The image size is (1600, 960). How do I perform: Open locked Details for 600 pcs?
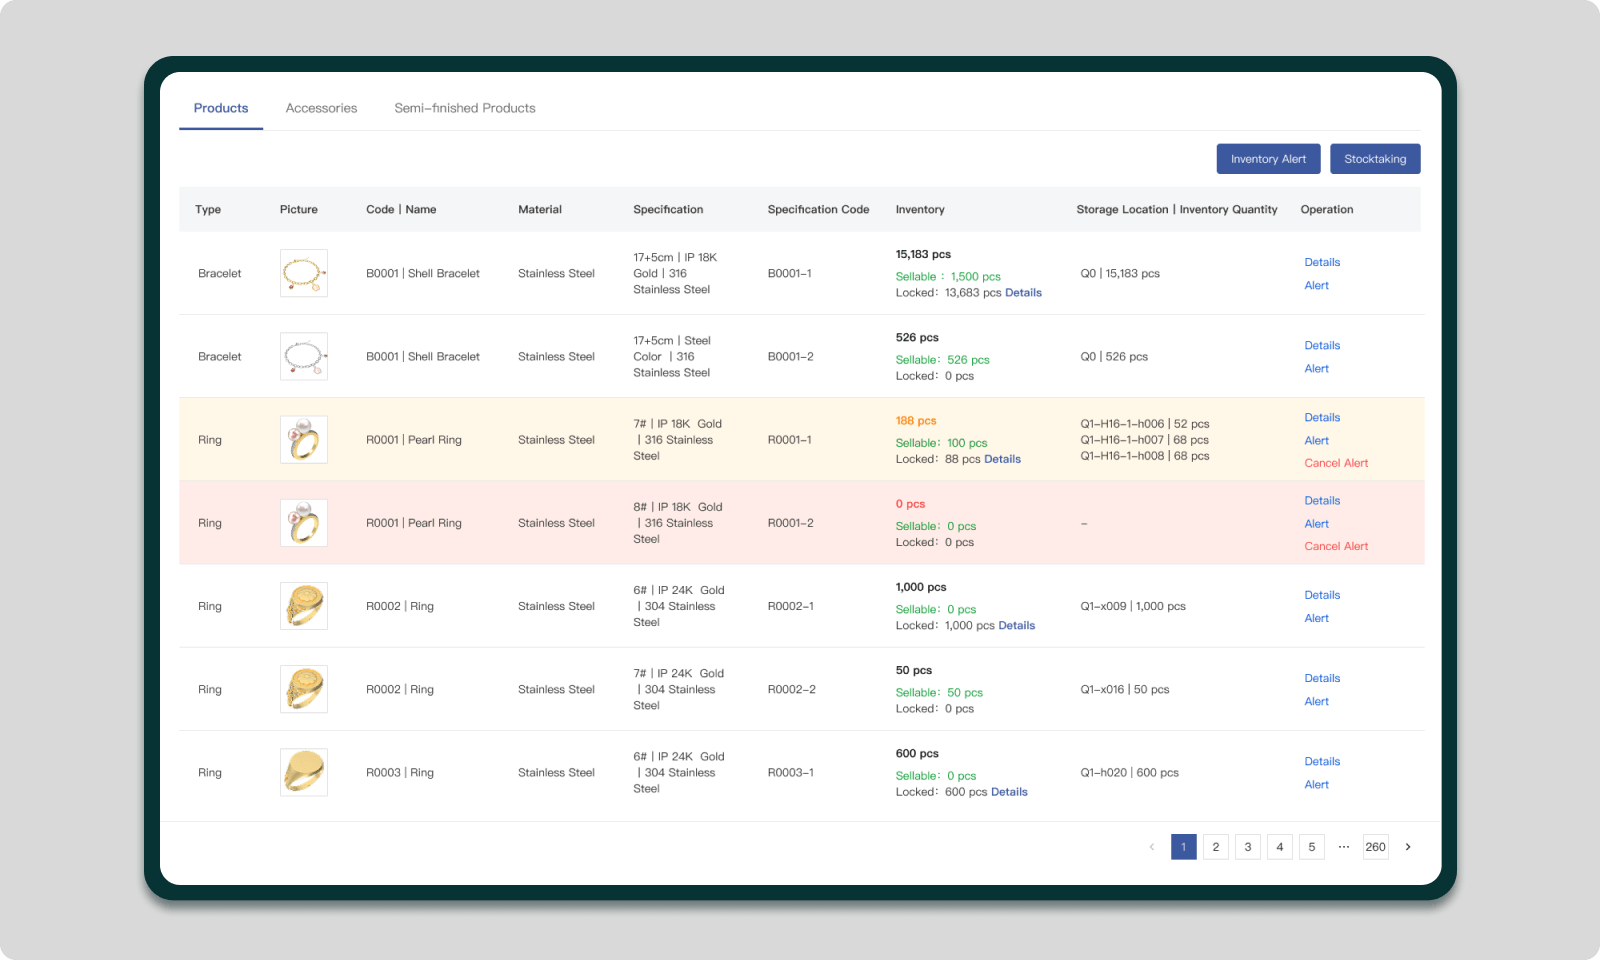[x=1009, y=792]
